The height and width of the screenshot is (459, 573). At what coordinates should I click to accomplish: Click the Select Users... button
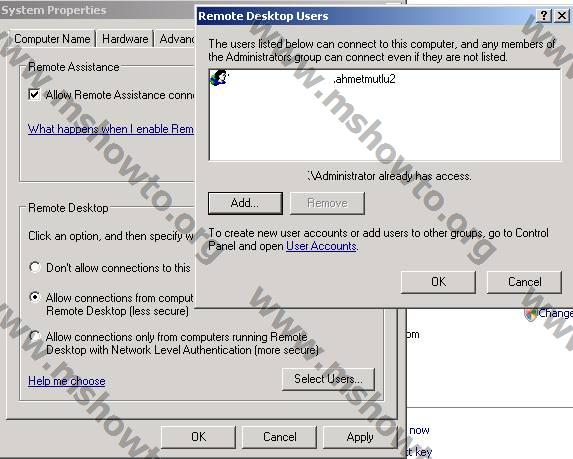click(328, 379)
